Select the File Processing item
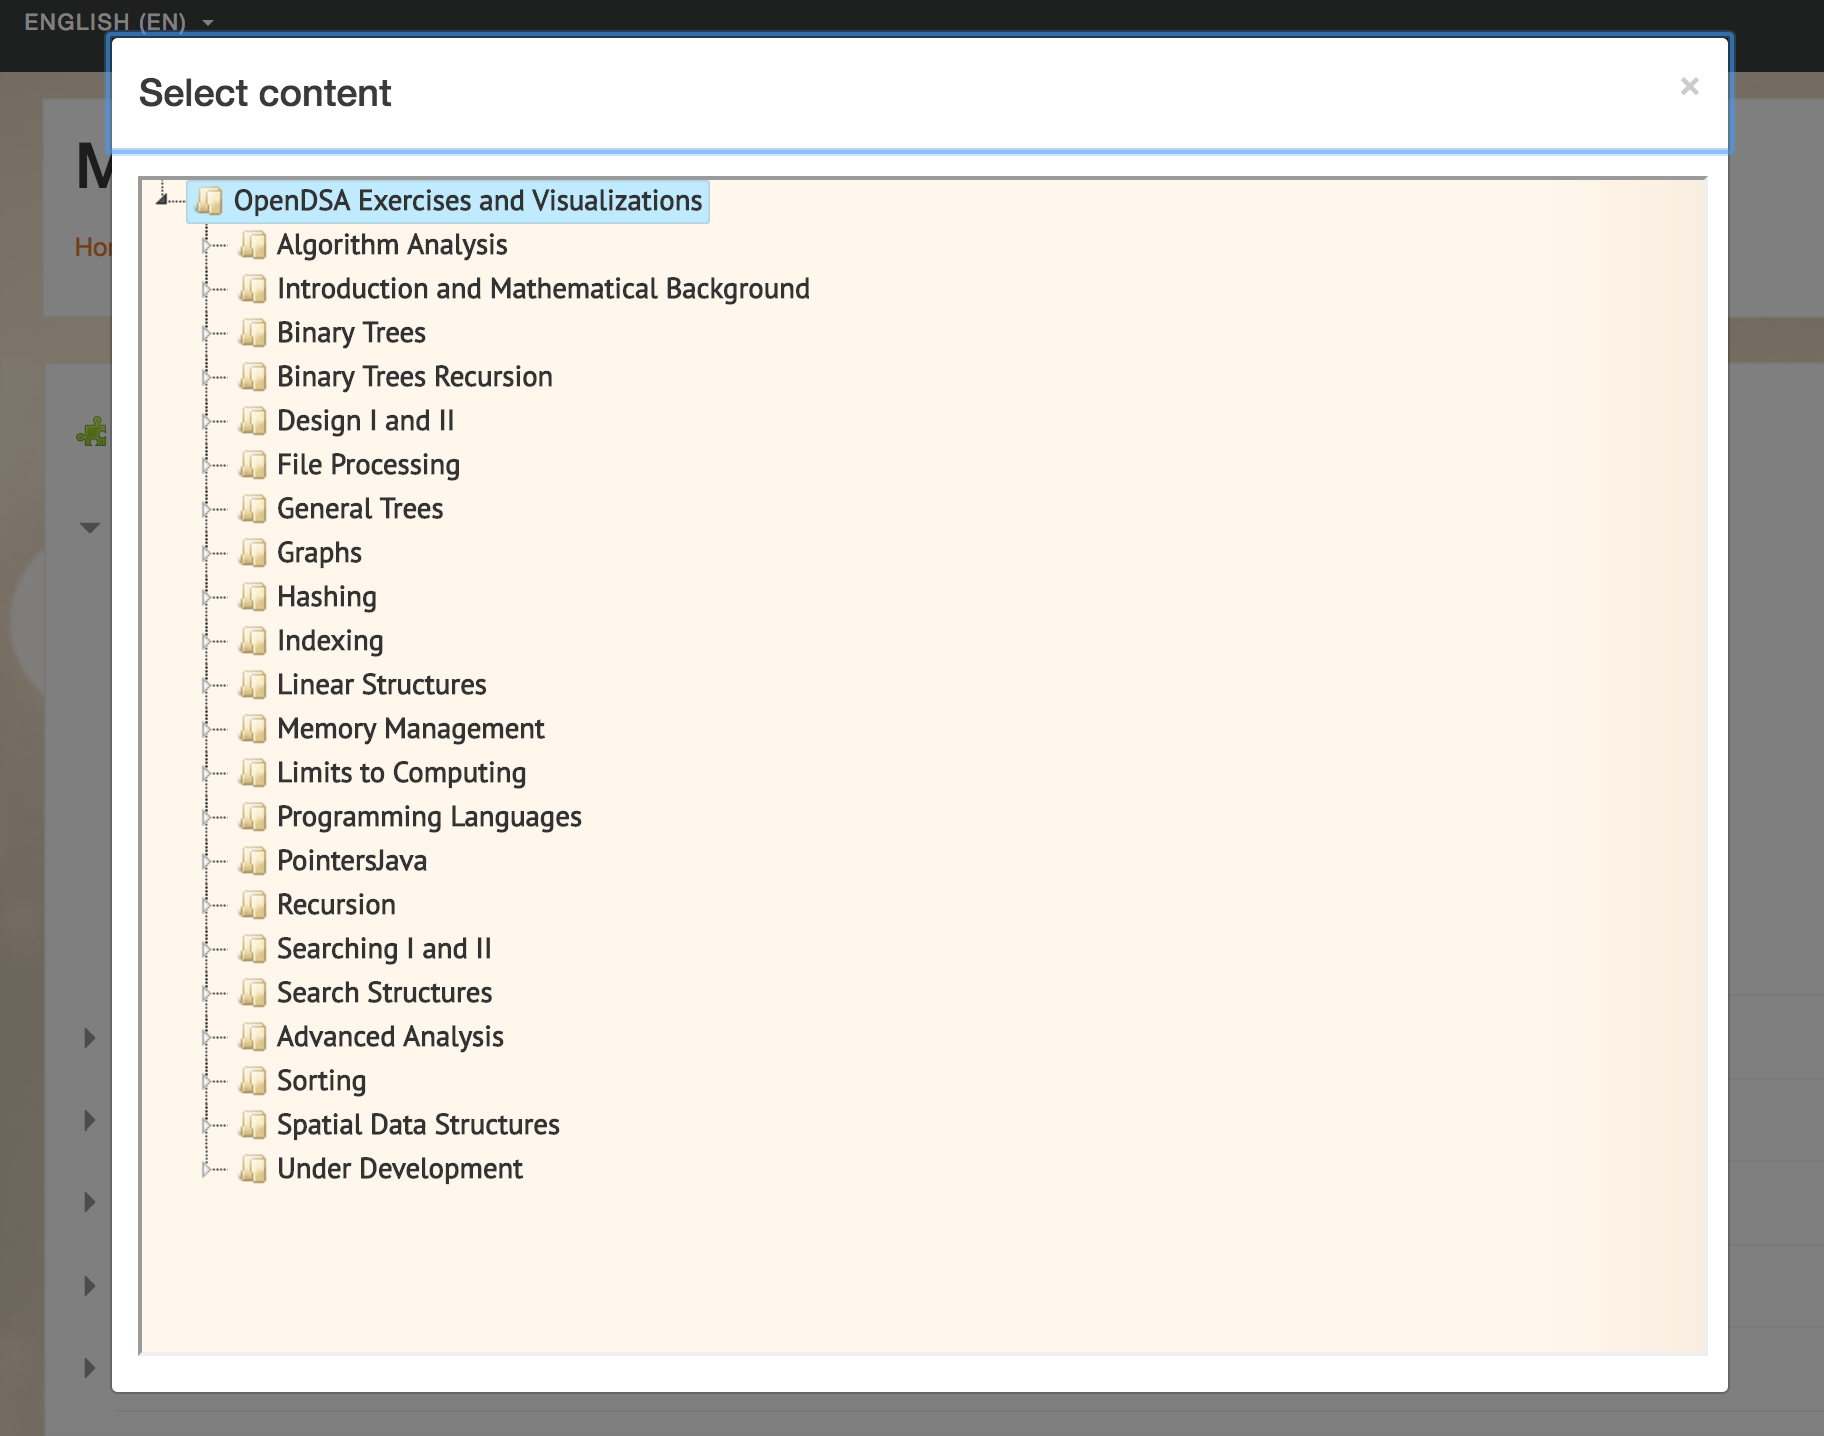Screen dimensions: 1824x1436 [368, 465]
